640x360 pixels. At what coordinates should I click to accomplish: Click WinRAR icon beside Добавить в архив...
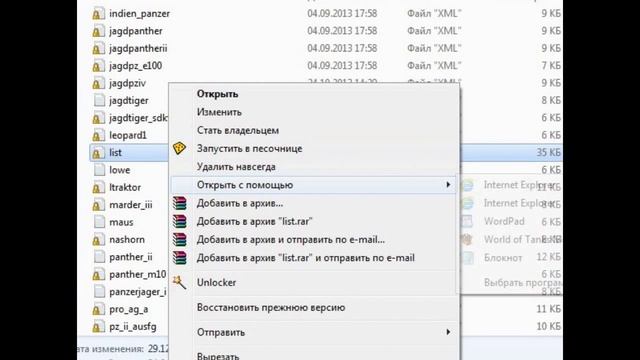(x=180, y=203)
